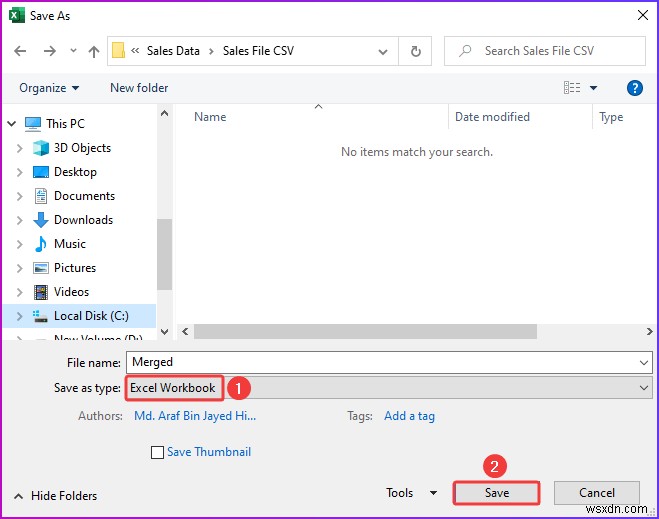Click file list scroll right arrow

(x=649, y=332)
